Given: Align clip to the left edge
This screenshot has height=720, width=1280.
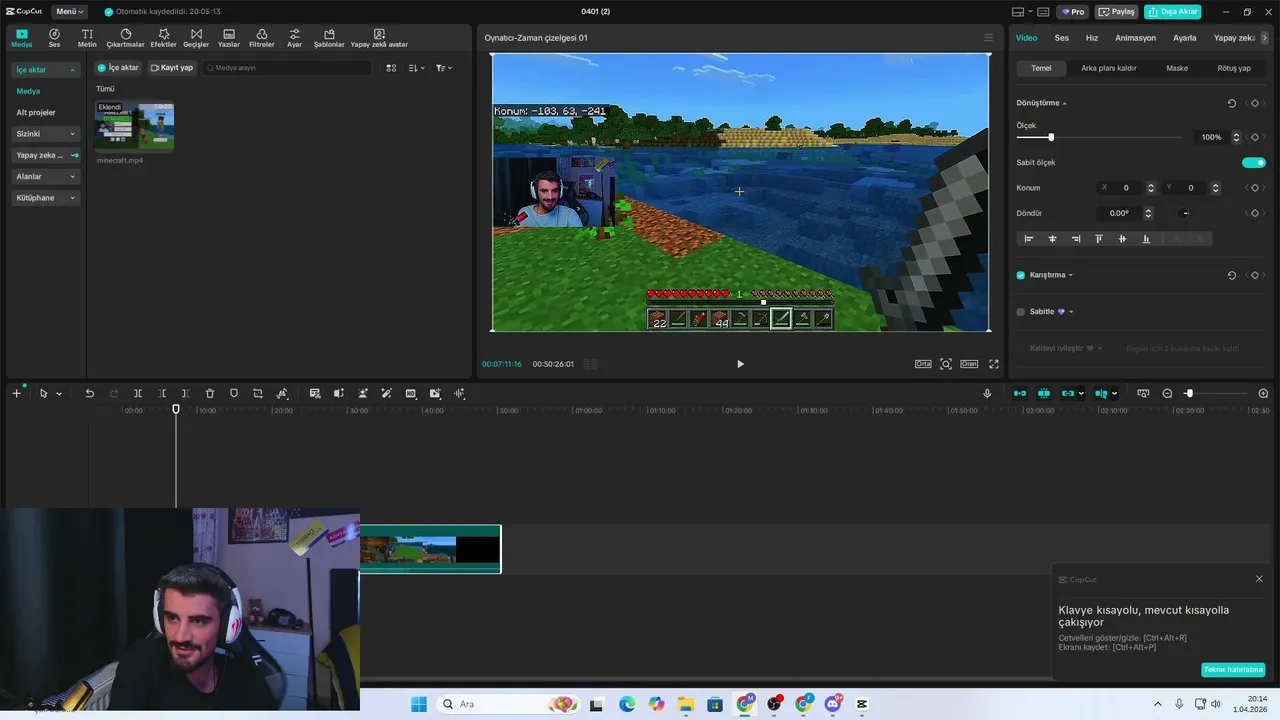Looking at the screenshot, I should tap(1029, 239).
